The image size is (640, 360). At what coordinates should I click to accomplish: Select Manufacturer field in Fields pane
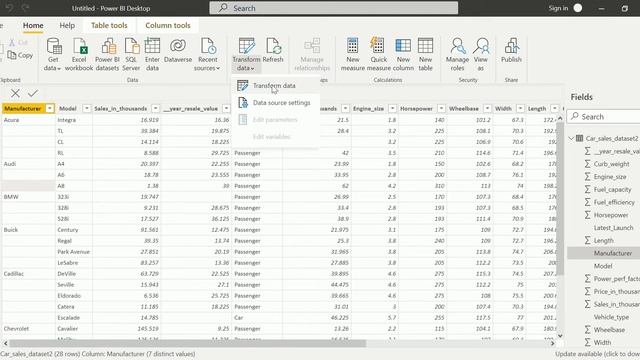pos(612,253)
